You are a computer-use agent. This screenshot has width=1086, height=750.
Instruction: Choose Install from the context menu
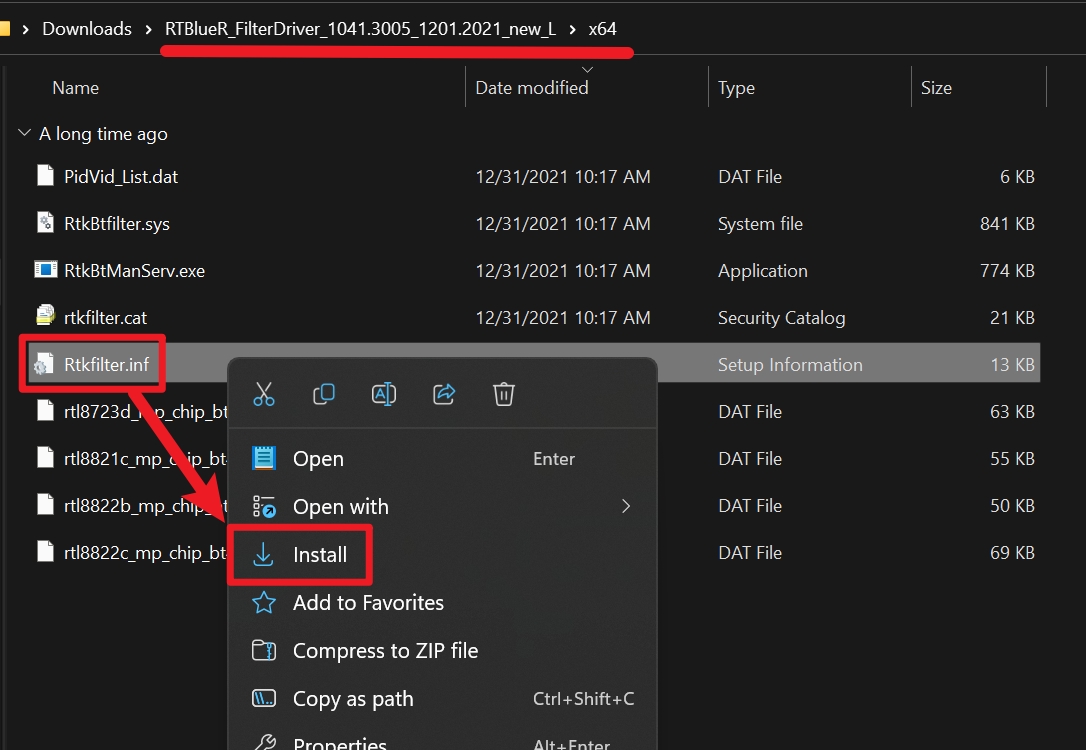319,554
